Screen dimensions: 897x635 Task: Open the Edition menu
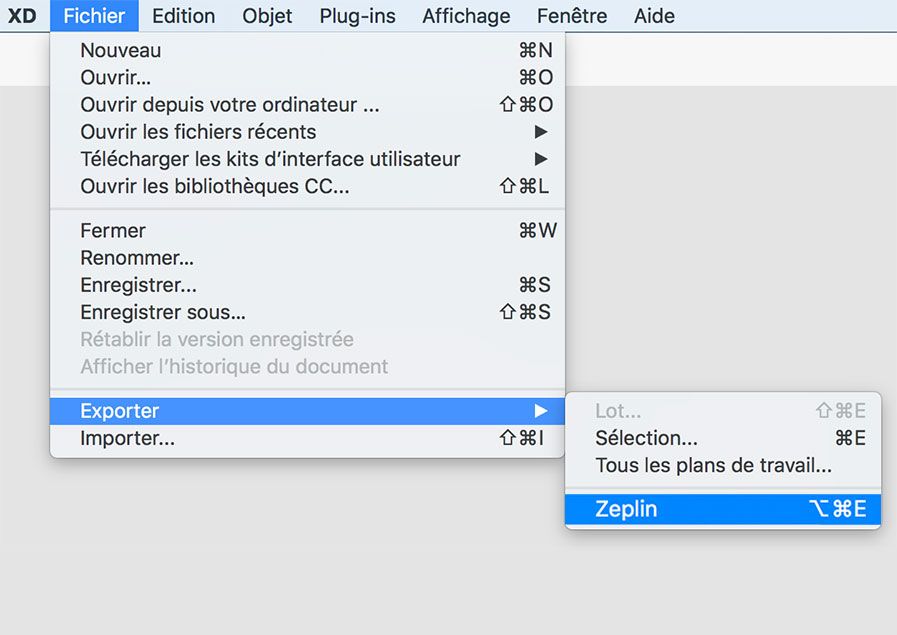183,15
